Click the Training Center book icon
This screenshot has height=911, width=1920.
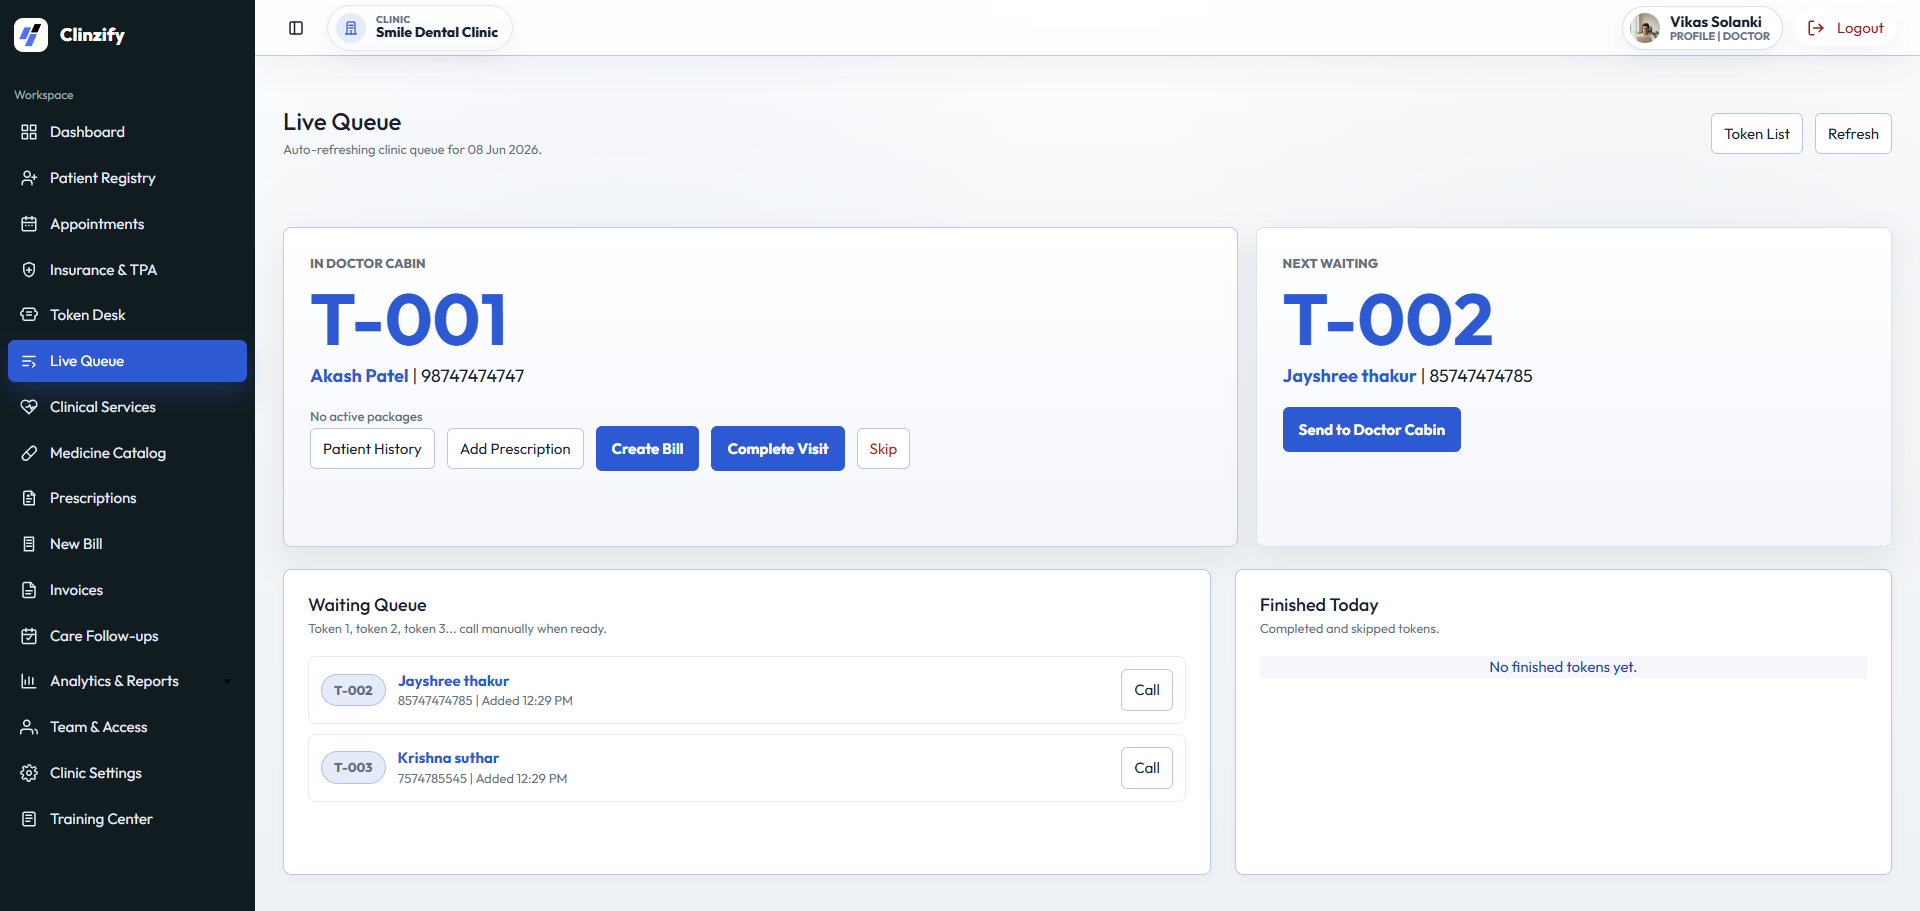point(29,819)
